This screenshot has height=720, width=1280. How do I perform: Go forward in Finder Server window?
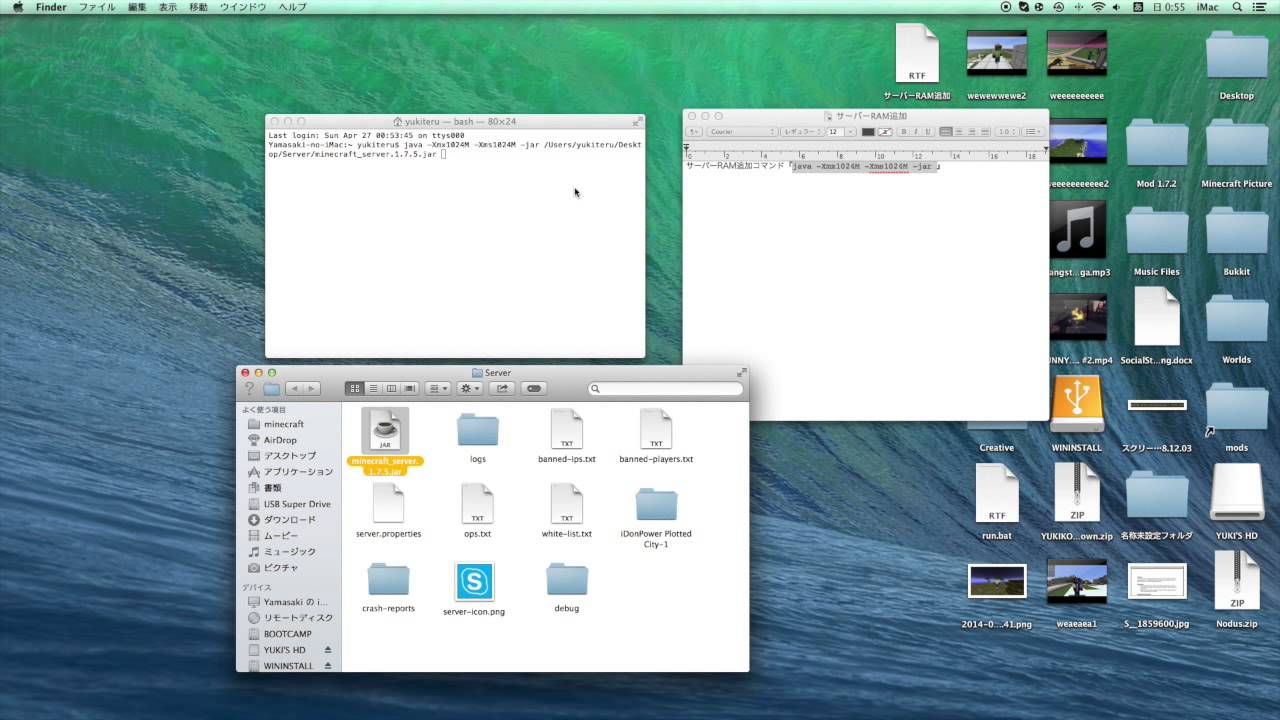coord(311,388)
